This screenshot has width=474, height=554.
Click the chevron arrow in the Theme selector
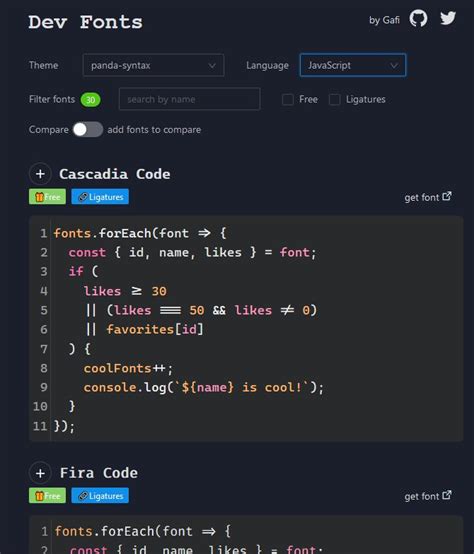point(212,66)
